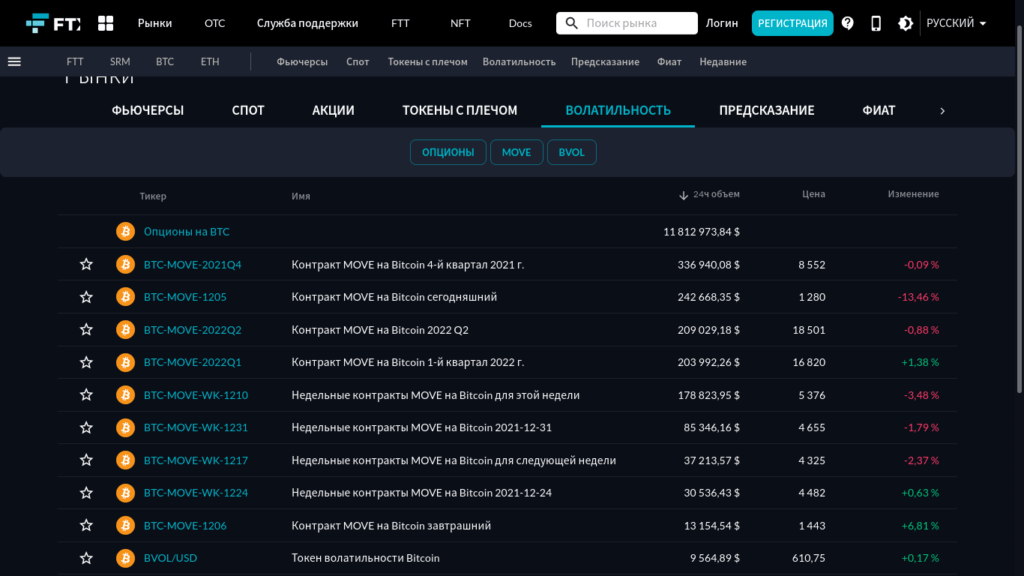Click Bitcoin icon next to Опционы на BTC

pyautogui.click(x=125, y=232)
